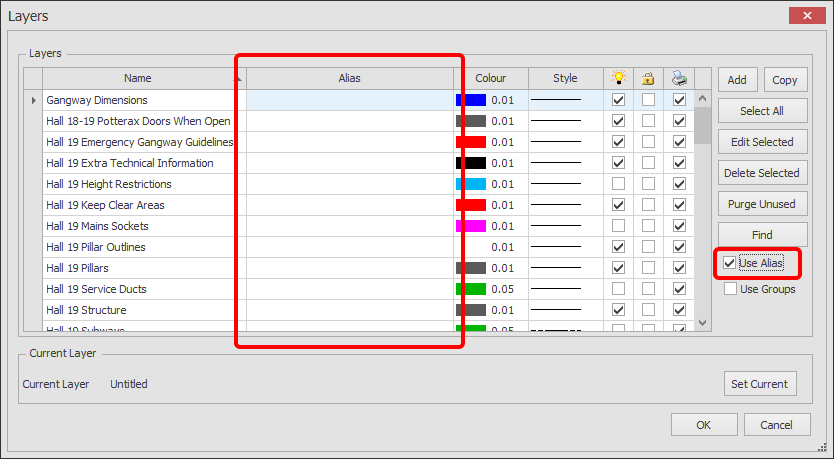834x459 pixels.
Task: Select the Hall 19 Structure layer name
Action: tap(86, 310)
